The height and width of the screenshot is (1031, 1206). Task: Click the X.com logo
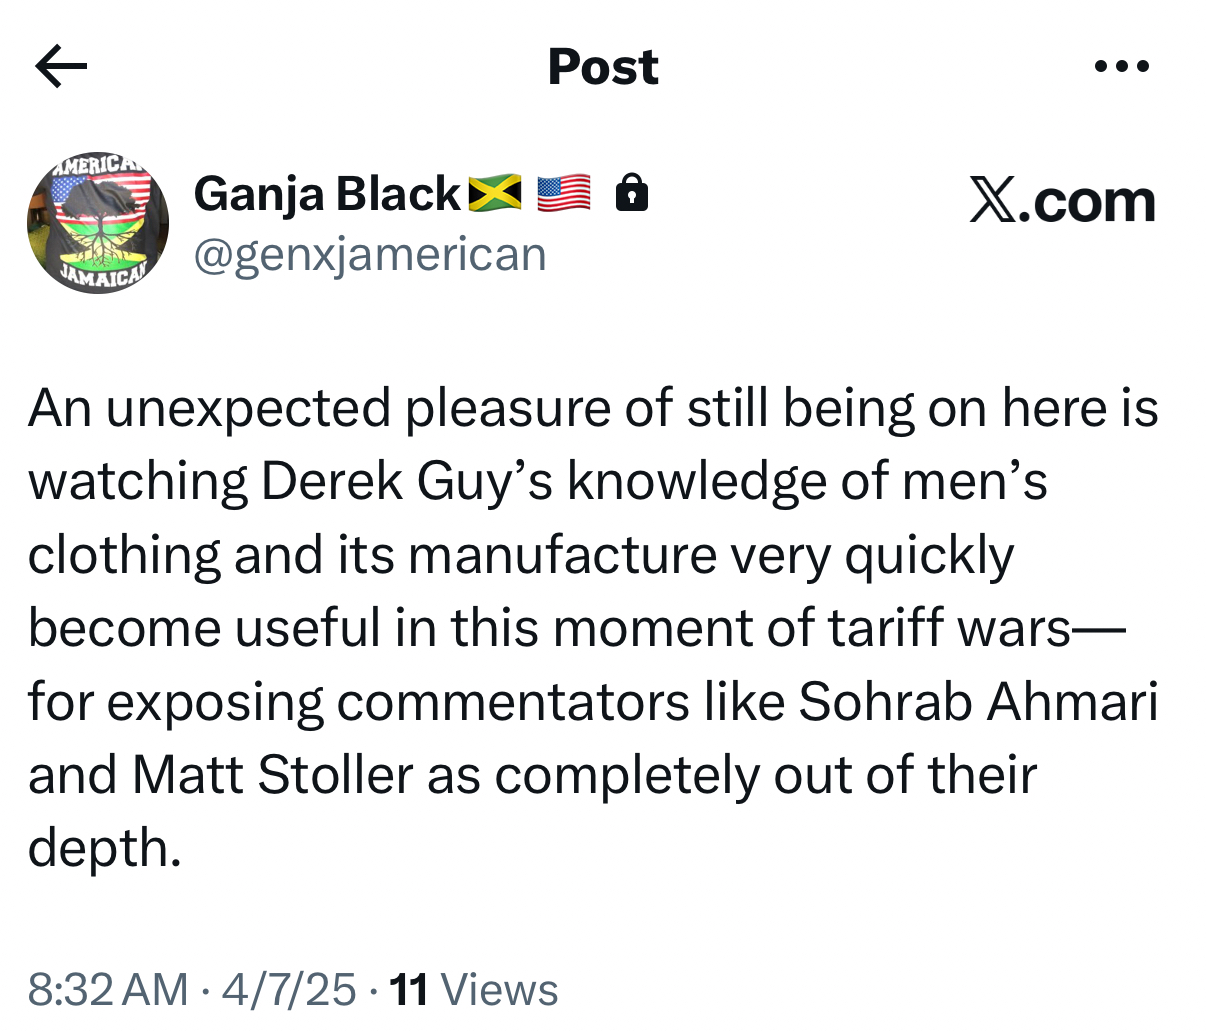[1062, 202]
